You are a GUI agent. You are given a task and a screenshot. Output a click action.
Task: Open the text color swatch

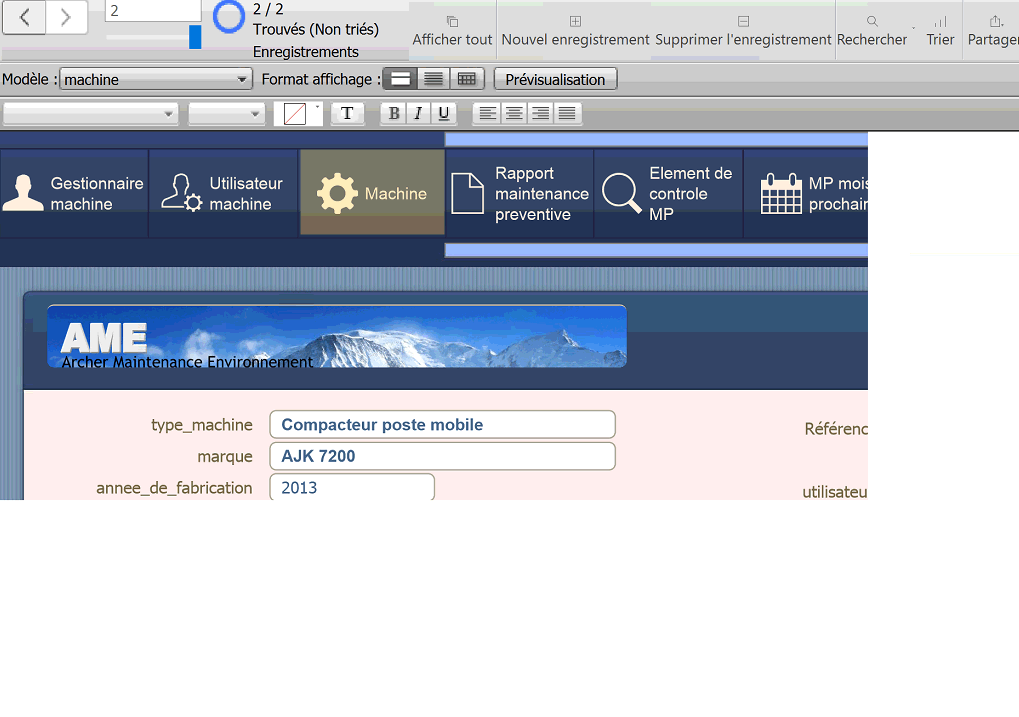tap(295, 114)
